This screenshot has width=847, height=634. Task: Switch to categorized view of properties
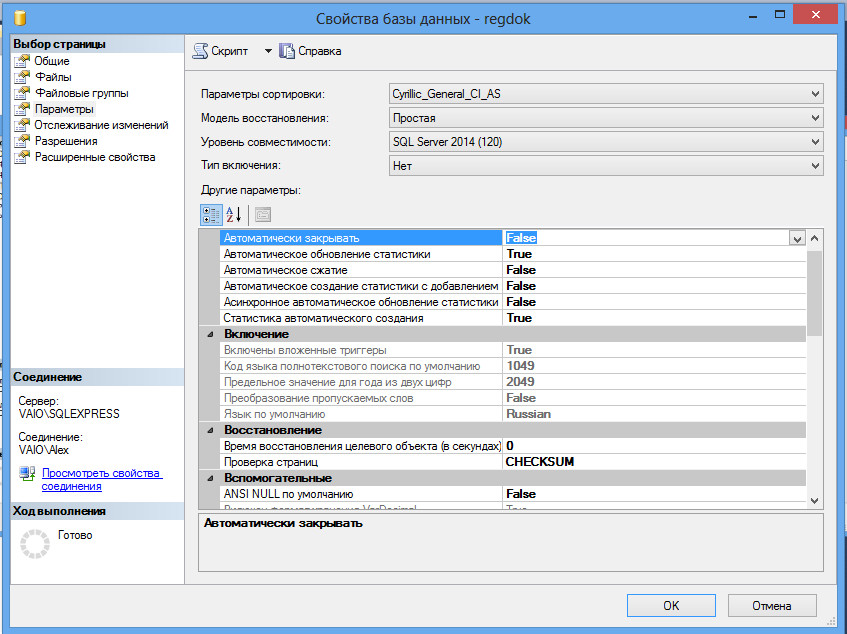[x=210, y=214]
